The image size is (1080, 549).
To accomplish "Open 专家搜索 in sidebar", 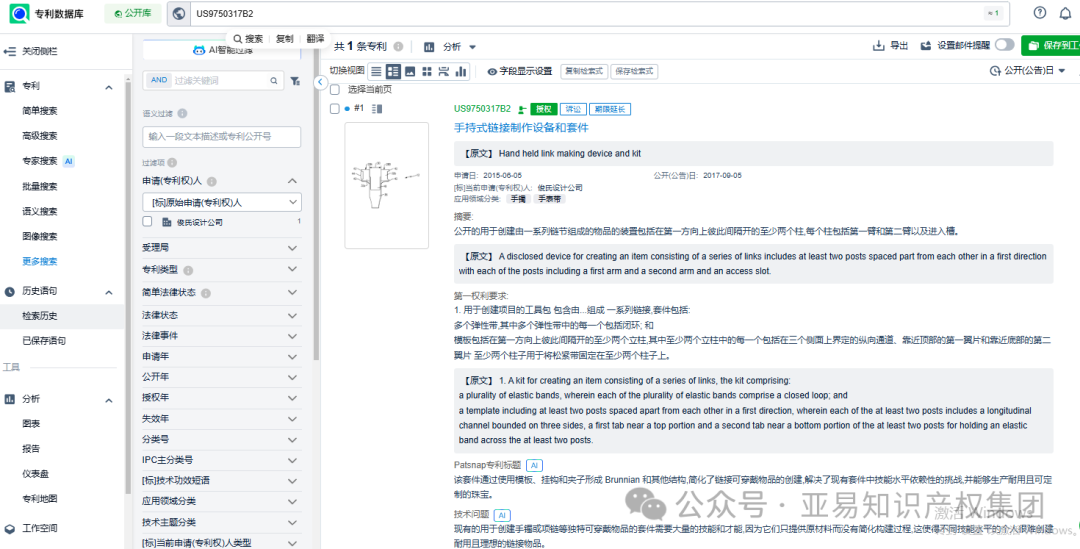I will pyautogui.click(x=40, y=161).
